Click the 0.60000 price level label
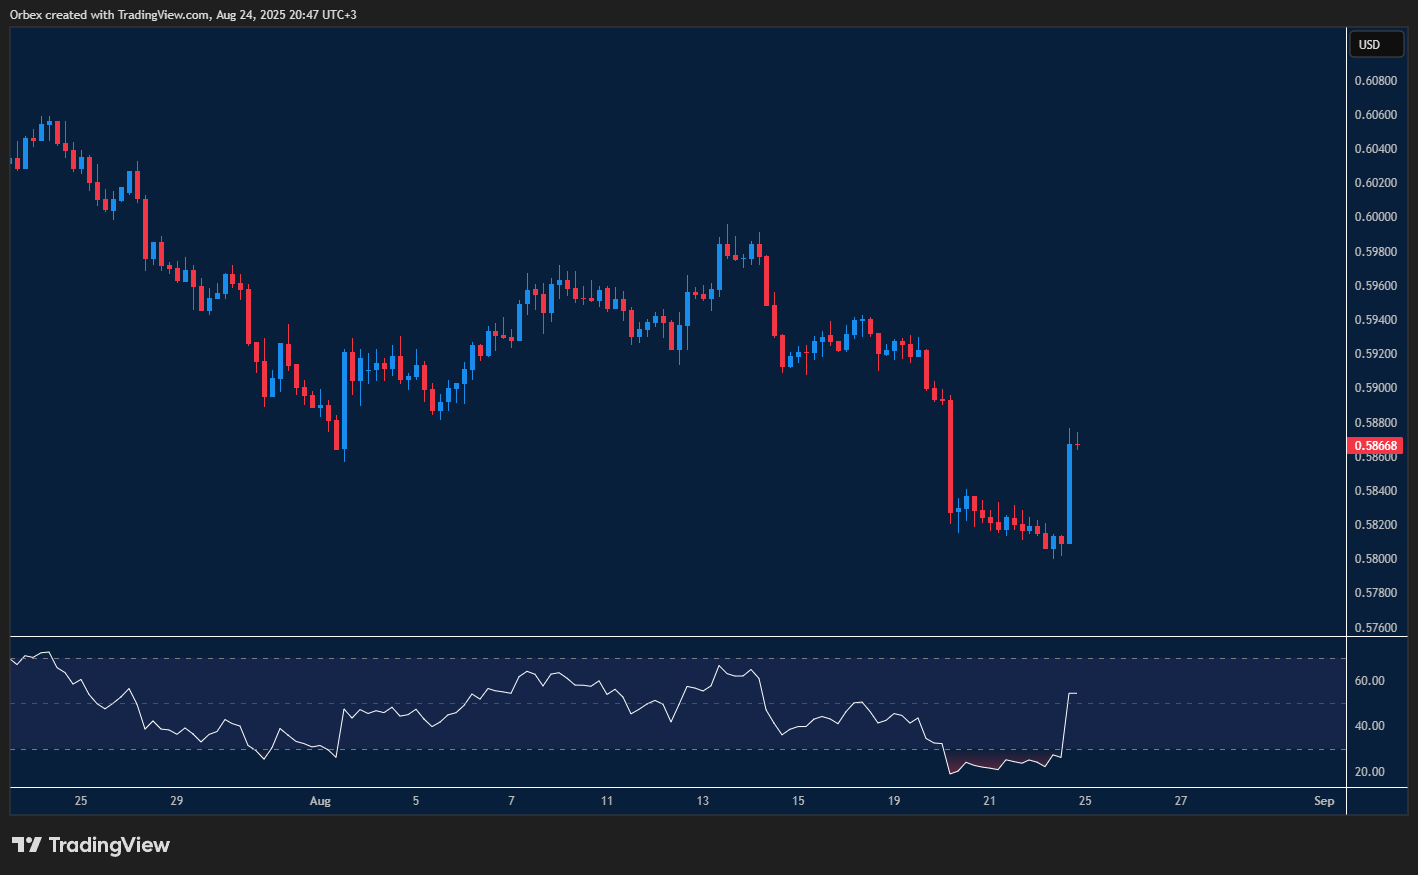The width and height of the screenshot is (1418, 875). pyautogui.click(x=1375, y=217)
